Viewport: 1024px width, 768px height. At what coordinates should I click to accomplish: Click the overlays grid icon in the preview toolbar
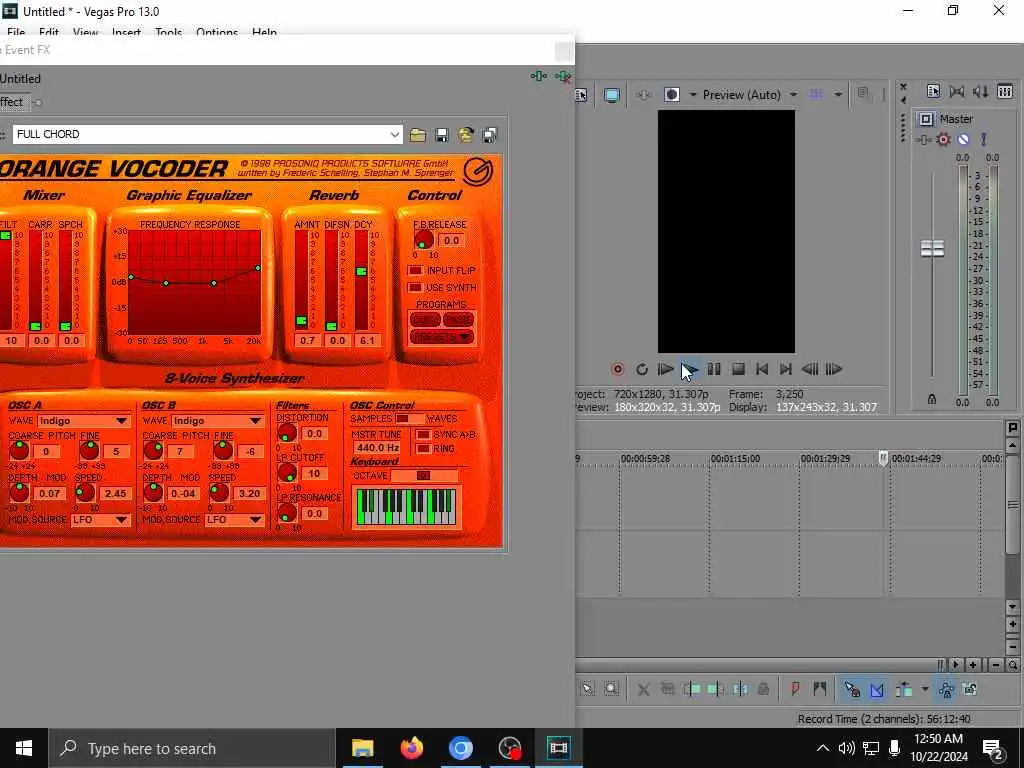pos(816,95)
